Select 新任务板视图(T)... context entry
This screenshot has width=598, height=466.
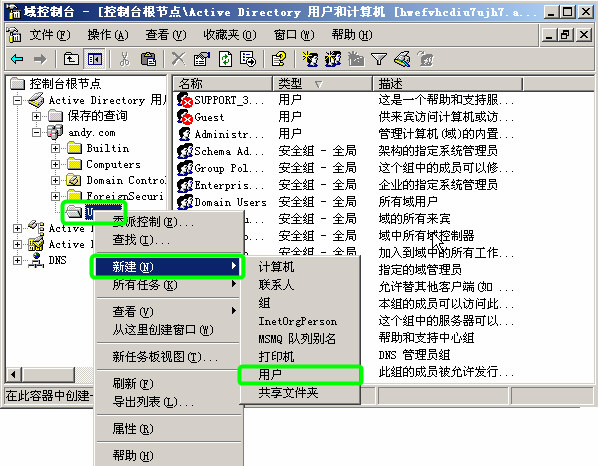[168, 357]
